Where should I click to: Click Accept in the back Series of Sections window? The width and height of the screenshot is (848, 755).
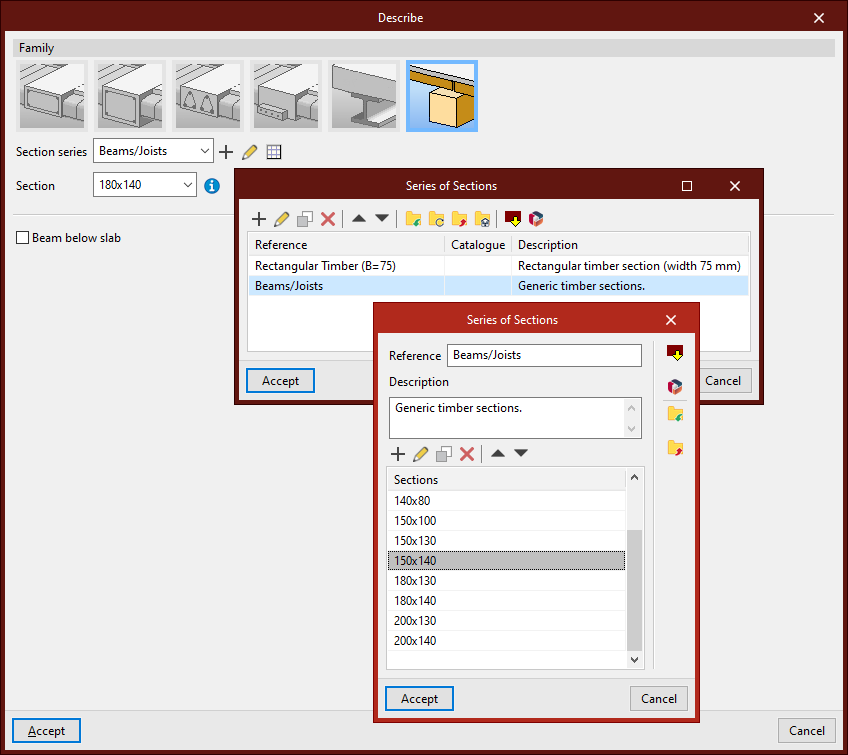(280, 381)
